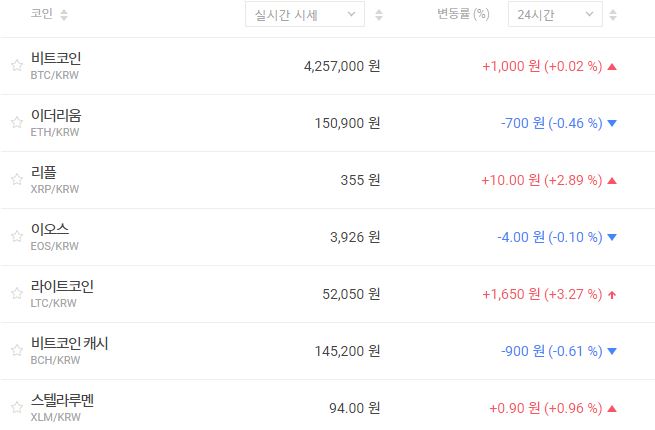Image resolution: width=655 pixels, height=430 pixels.
Task: Click the blue down arrow for 이오스
Action: tap(612, 237)
